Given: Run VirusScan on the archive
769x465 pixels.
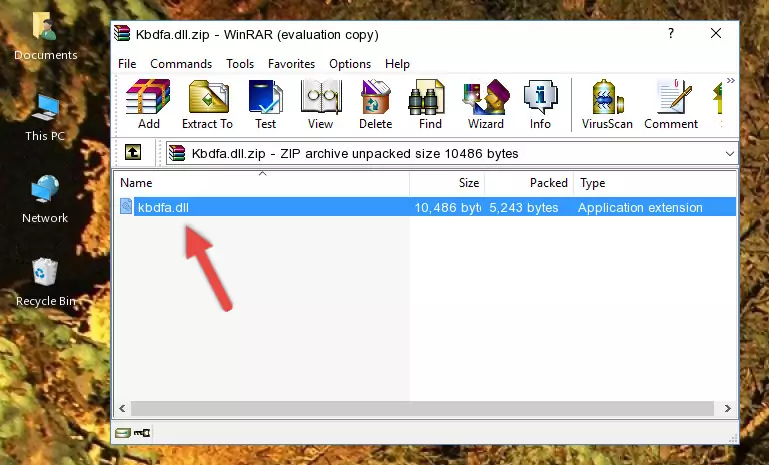Looking at the screenshot, I should [x=607, y=104].
